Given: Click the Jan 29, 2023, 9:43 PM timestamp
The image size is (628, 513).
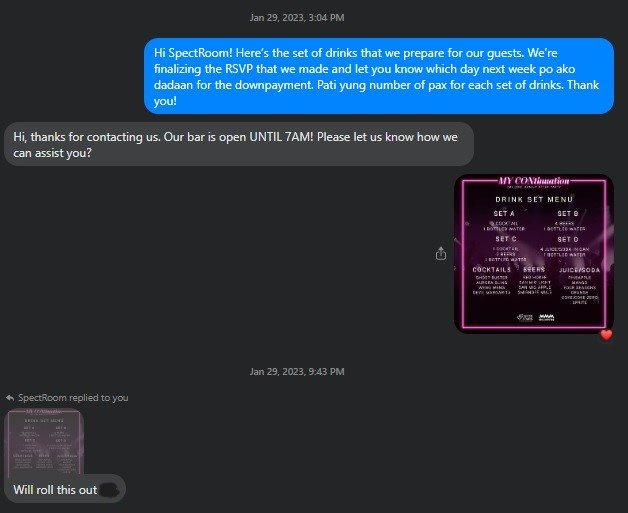Looking at the screenshot, I should pyautogui.click(x=297, y=372).
